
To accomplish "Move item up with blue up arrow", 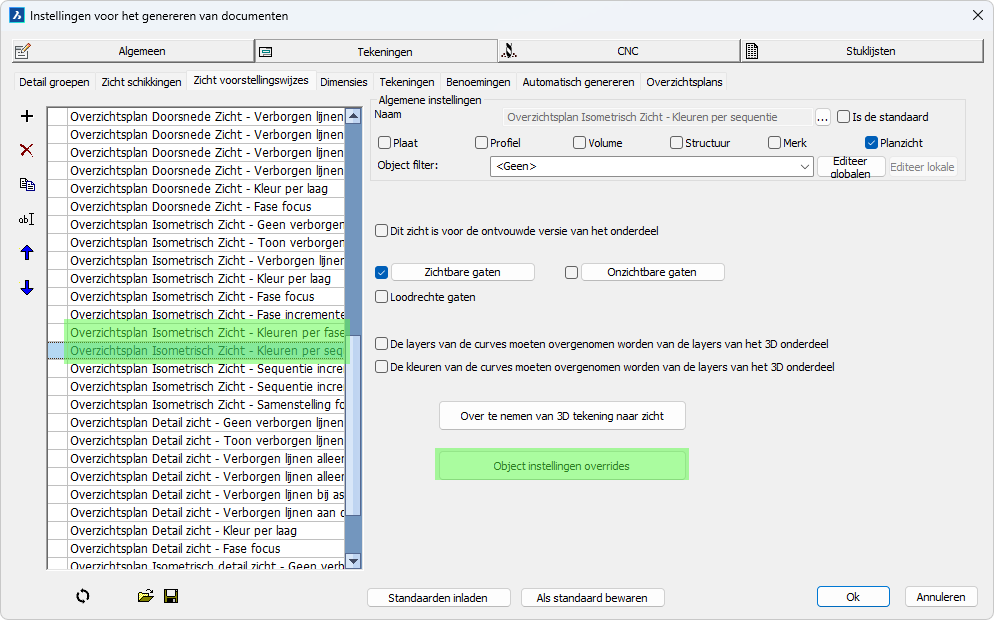I will (27, 253).
